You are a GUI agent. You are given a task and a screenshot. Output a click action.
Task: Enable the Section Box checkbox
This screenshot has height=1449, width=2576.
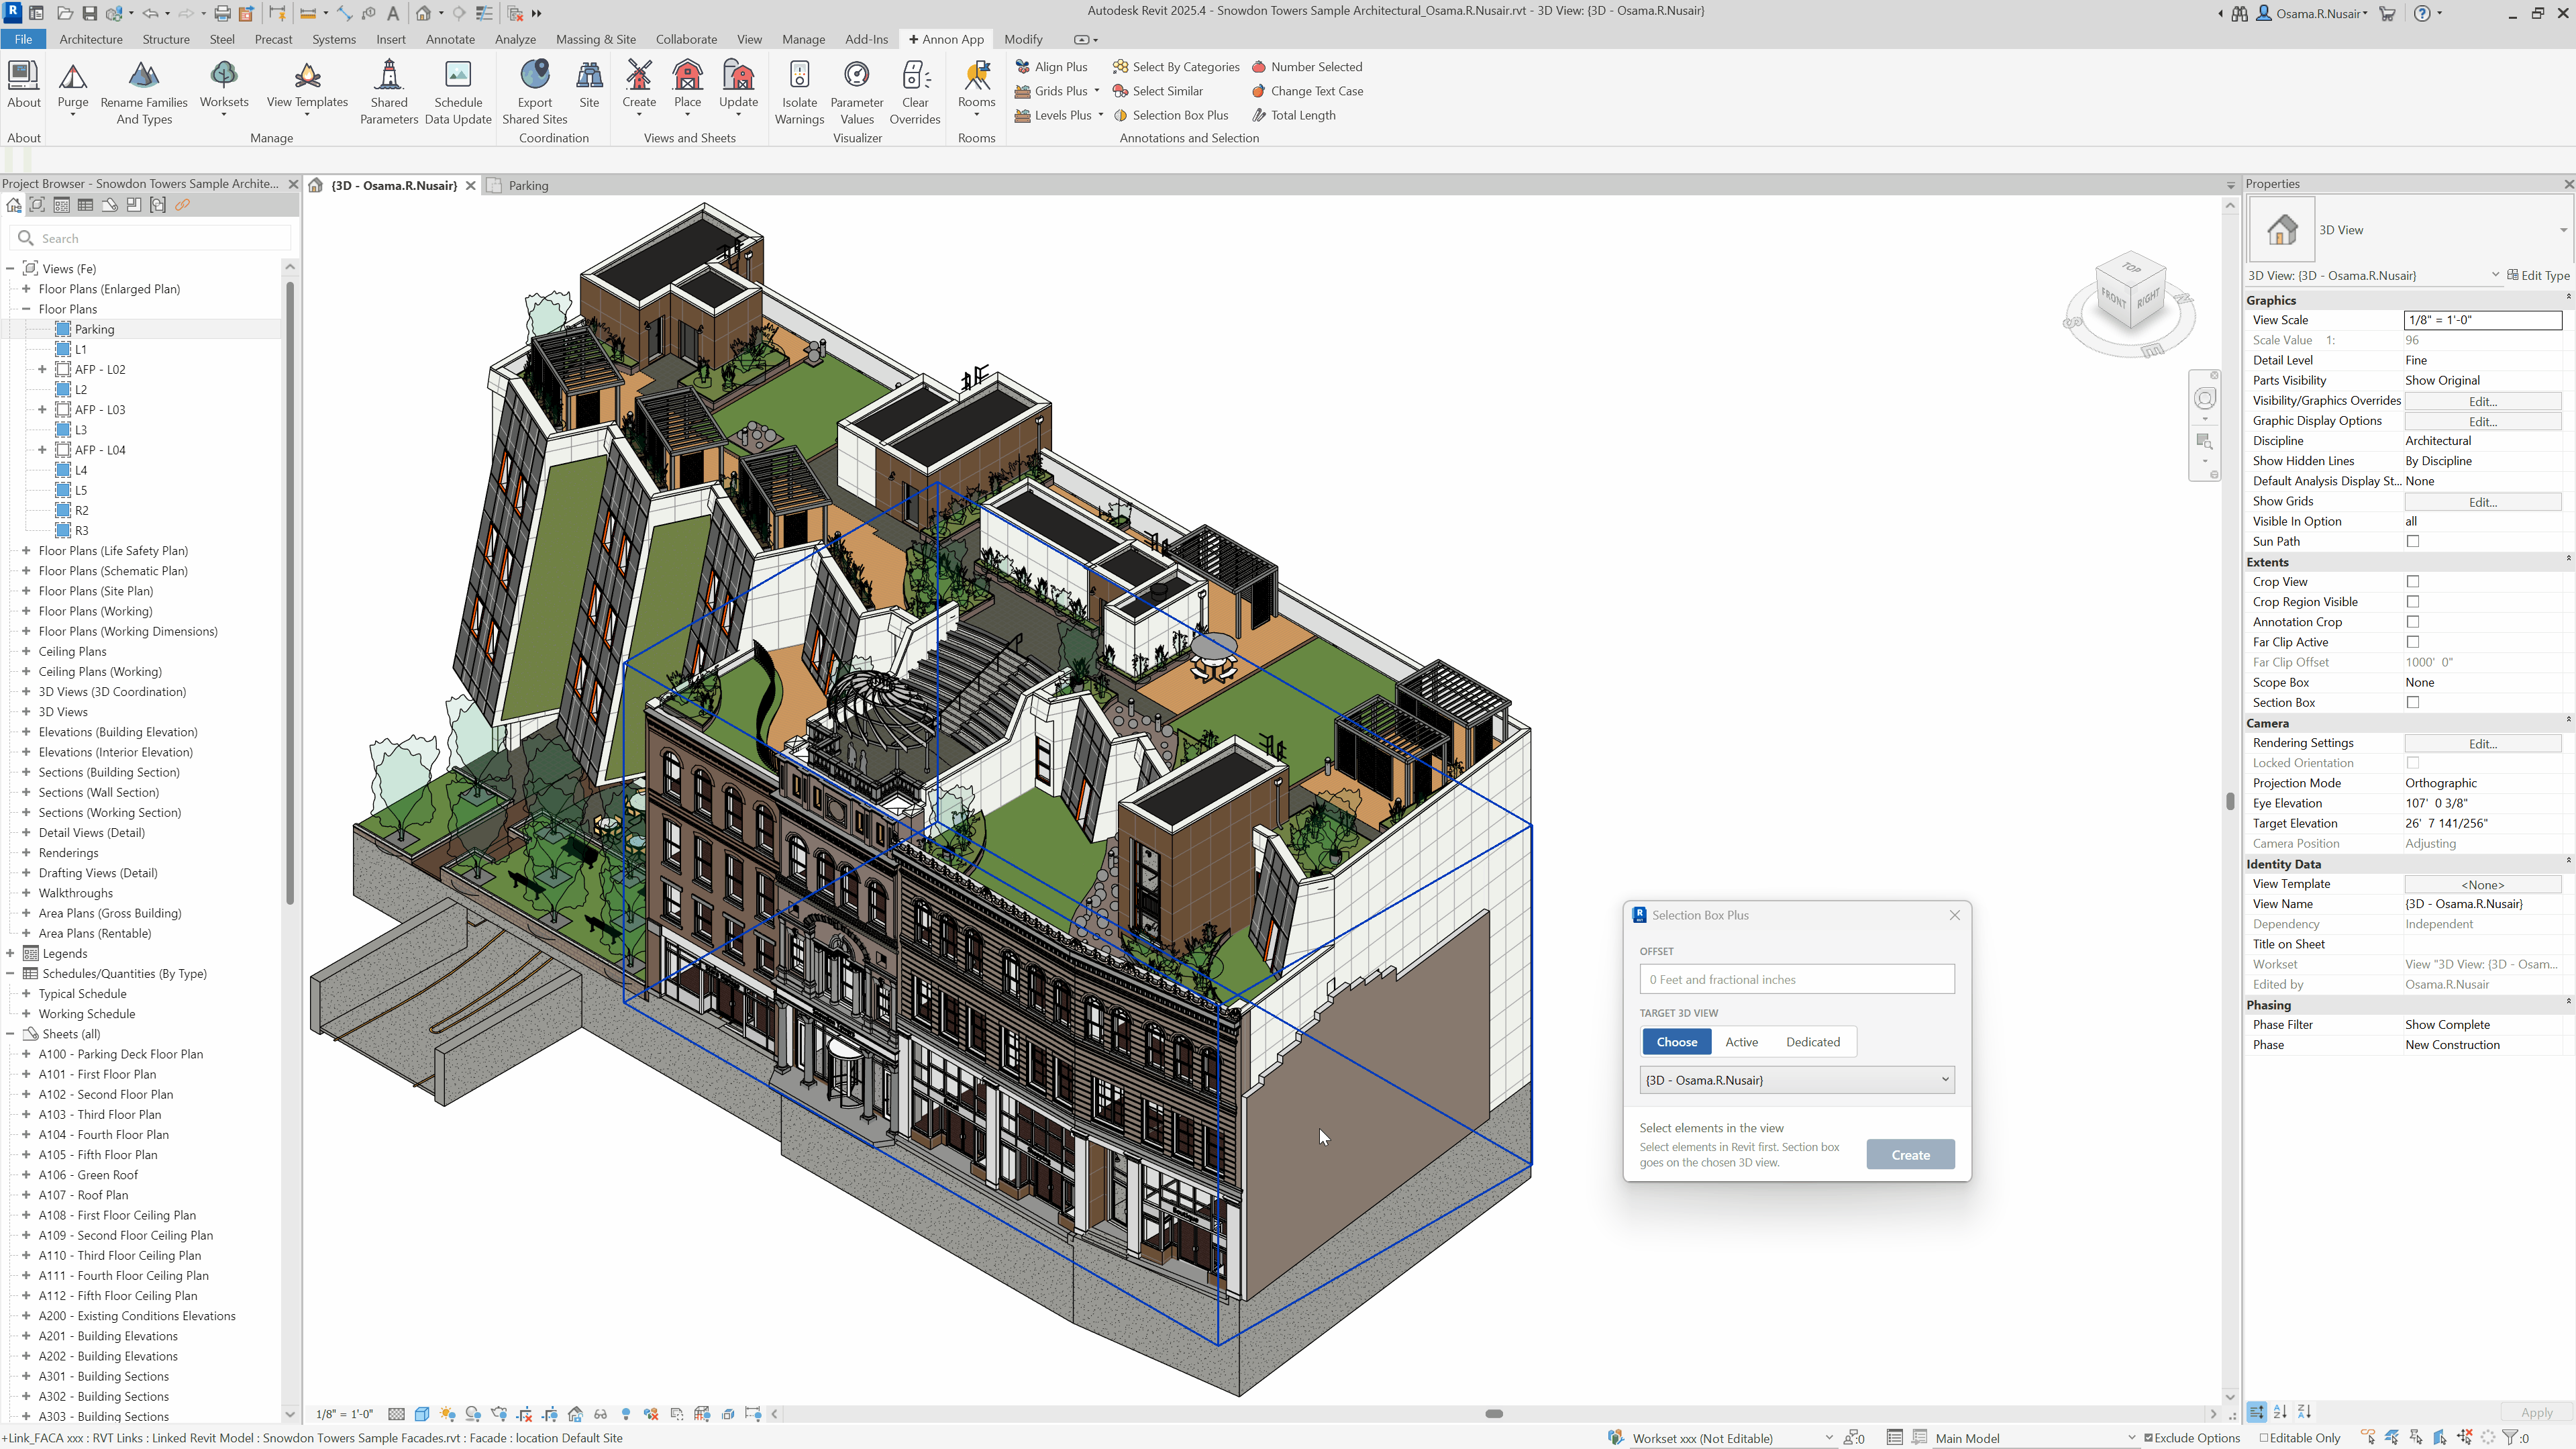2413,702
